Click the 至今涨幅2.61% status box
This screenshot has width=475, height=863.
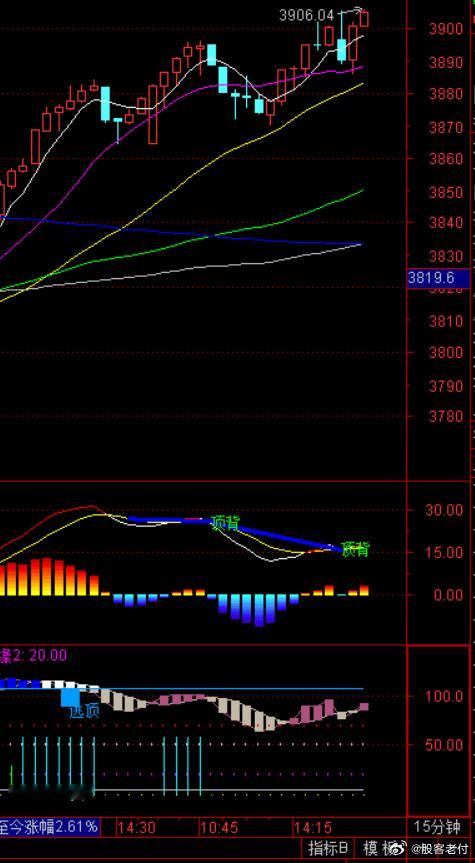[x=50, y=826]
